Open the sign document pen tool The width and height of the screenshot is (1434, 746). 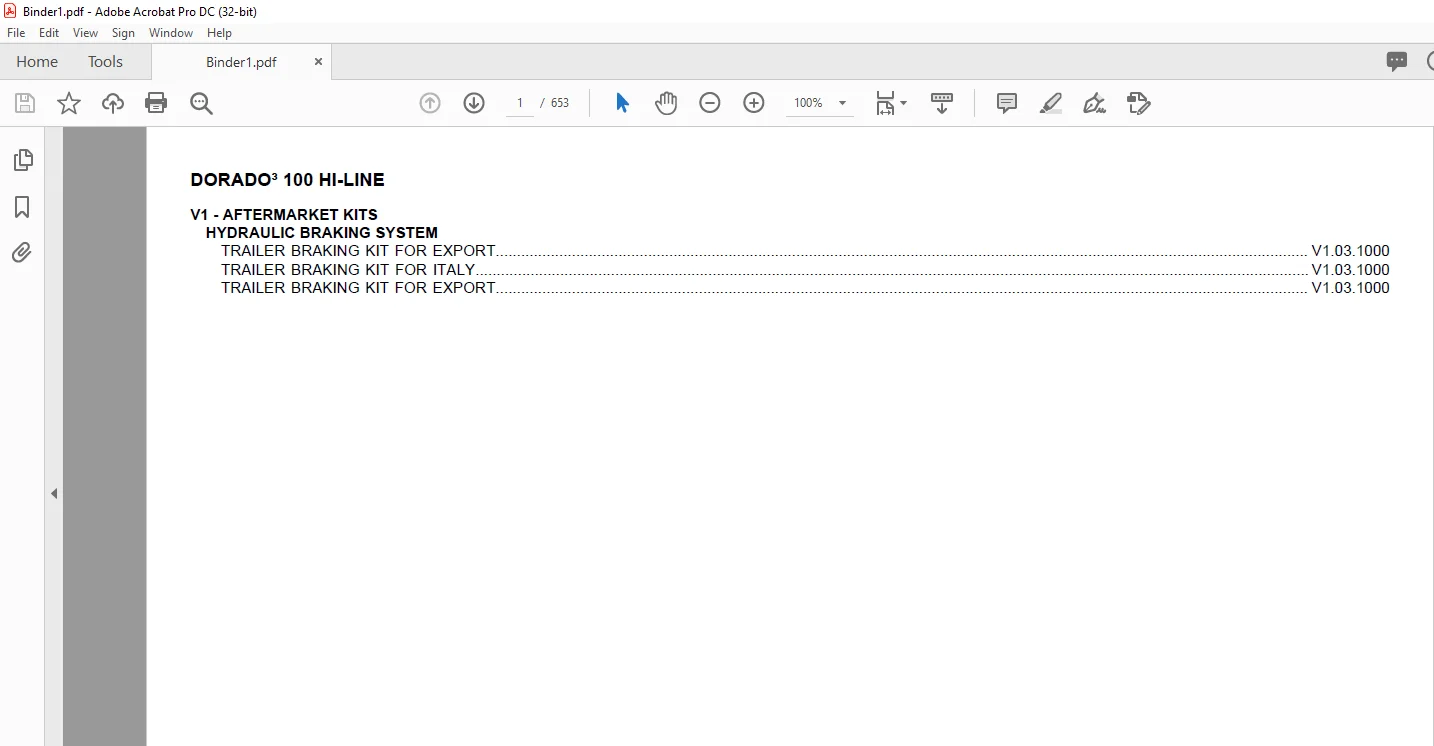pyautogui.click(x=1095, y=103)
